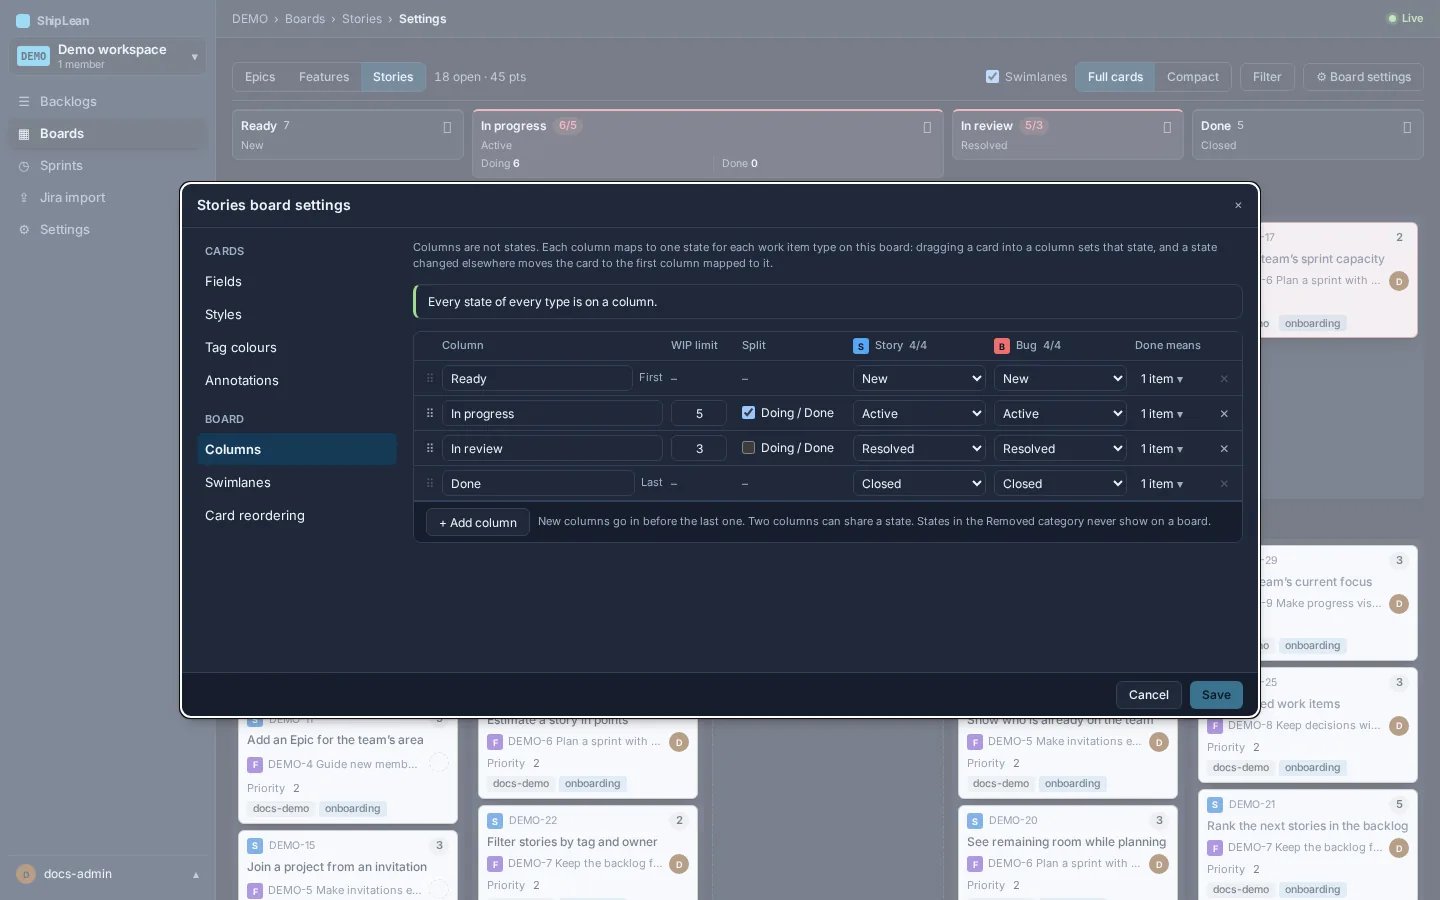Viewport: 1440px width, 900px height.
Task: Enable Doing / Done split for In review
Action: tap(748, 448)
